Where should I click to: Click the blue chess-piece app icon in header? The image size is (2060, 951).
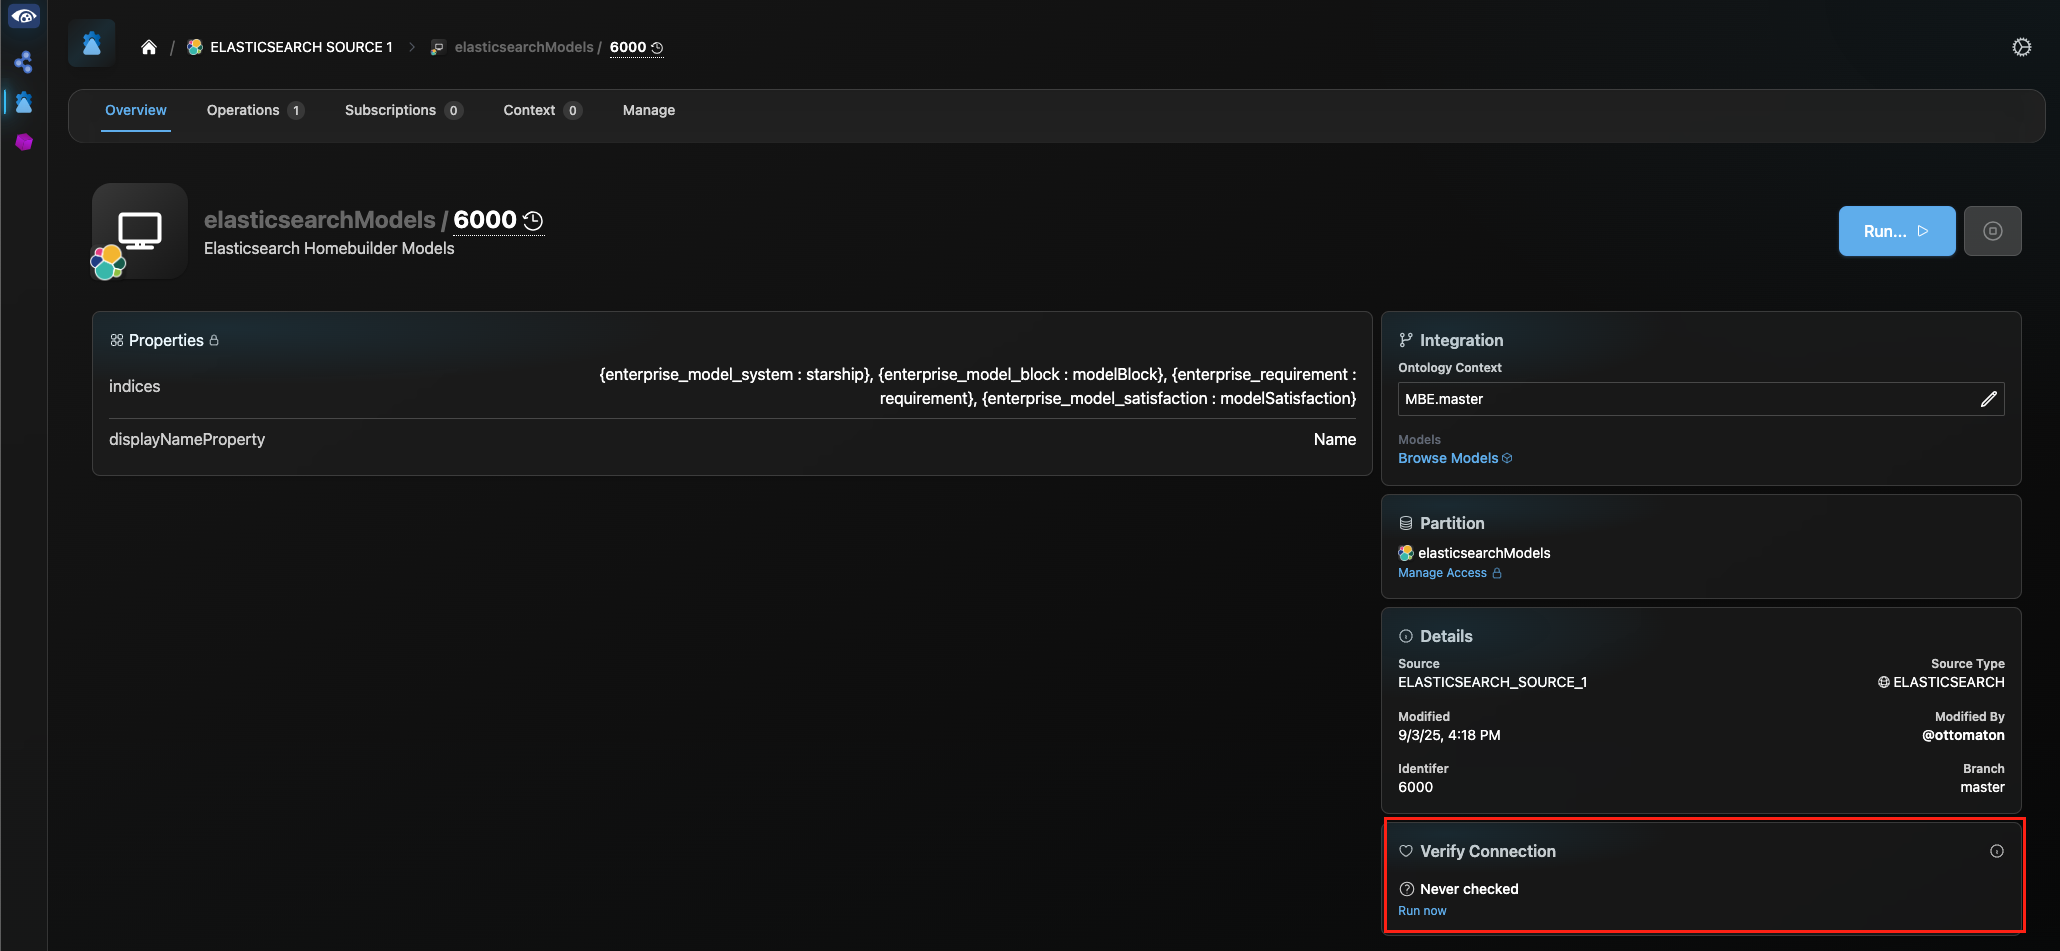point(92,44)
